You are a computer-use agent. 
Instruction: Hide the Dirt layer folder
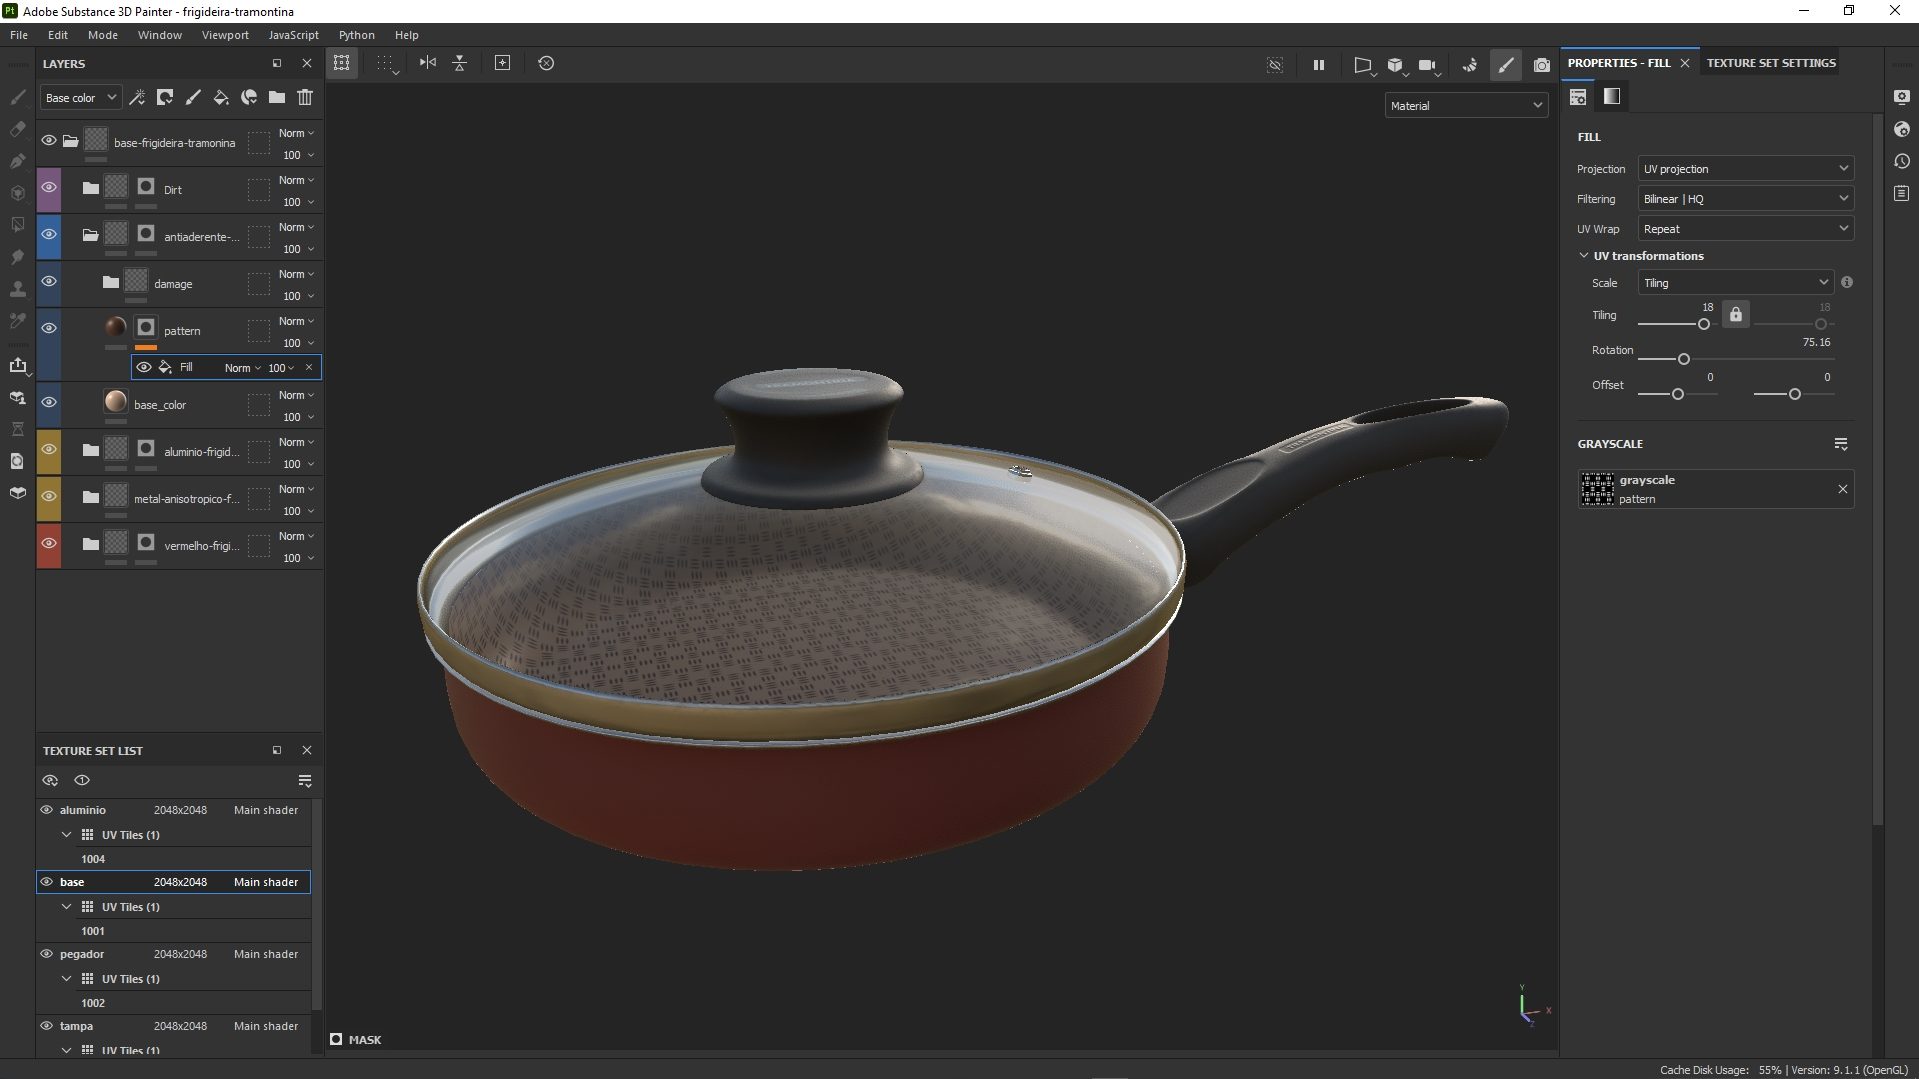pos(48,188)
